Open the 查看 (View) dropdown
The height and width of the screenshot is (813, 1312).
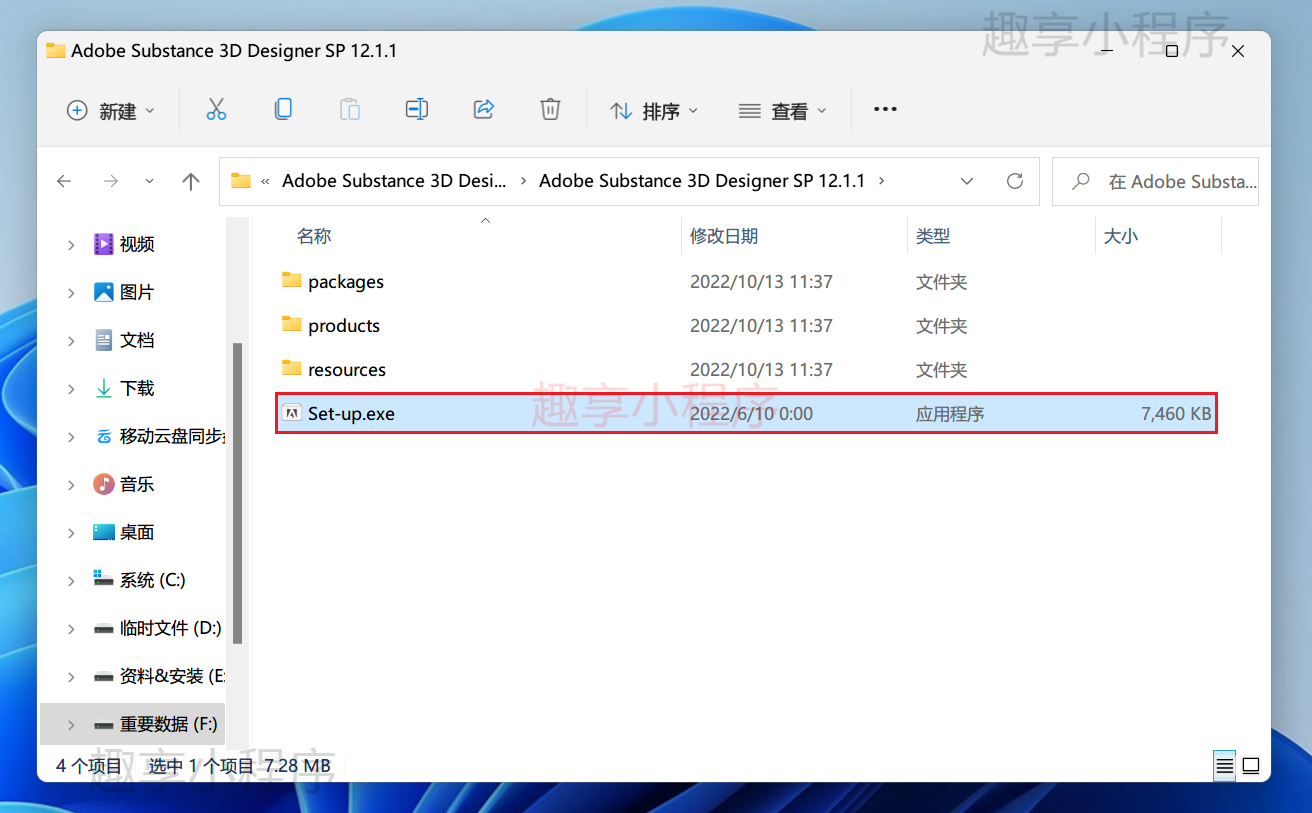click(x=782, y=110)
